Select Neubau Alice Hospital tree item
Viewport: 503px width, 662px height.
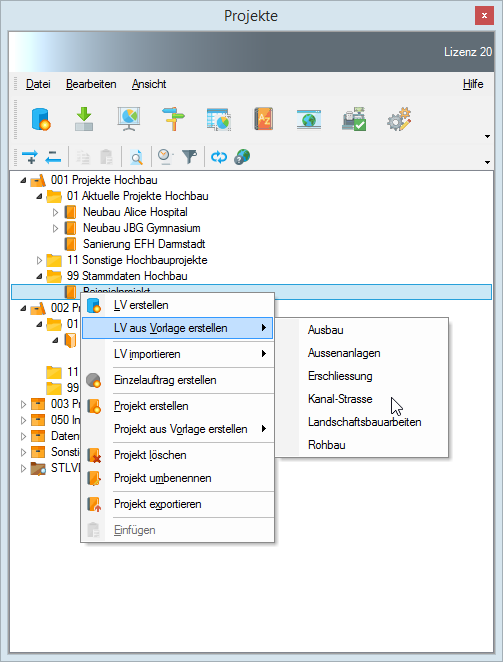pyautogui.click(x=135, y=212)
